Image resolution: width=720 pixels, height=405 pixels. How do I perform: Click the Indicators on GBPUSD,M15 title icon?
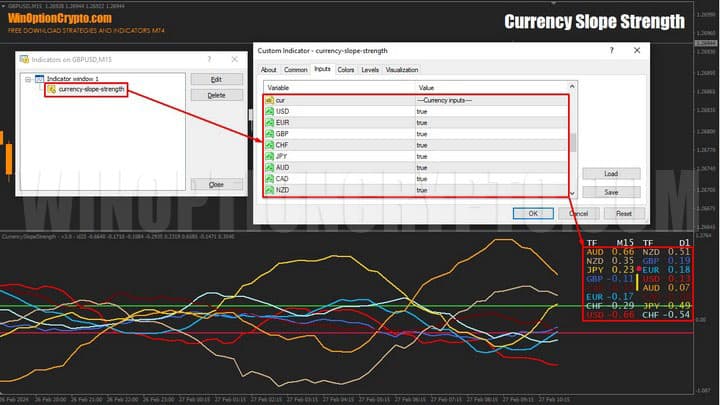(x=24, y=59)
